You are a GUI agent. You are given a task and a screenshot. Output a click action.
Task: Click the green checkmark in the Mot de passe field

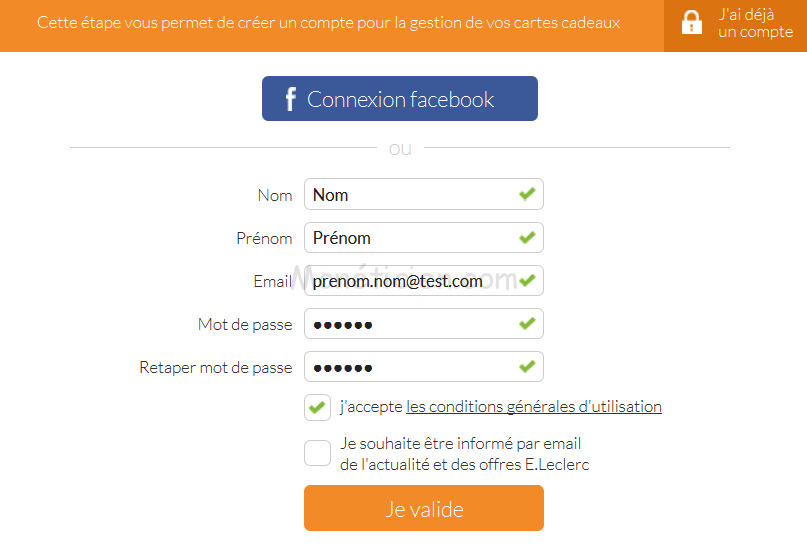527,324
